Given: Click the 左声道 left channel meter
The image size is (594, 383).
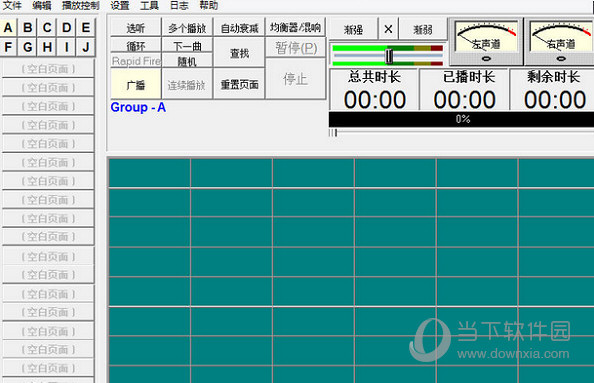Looking at the screenshot, I should click(486, 41).
